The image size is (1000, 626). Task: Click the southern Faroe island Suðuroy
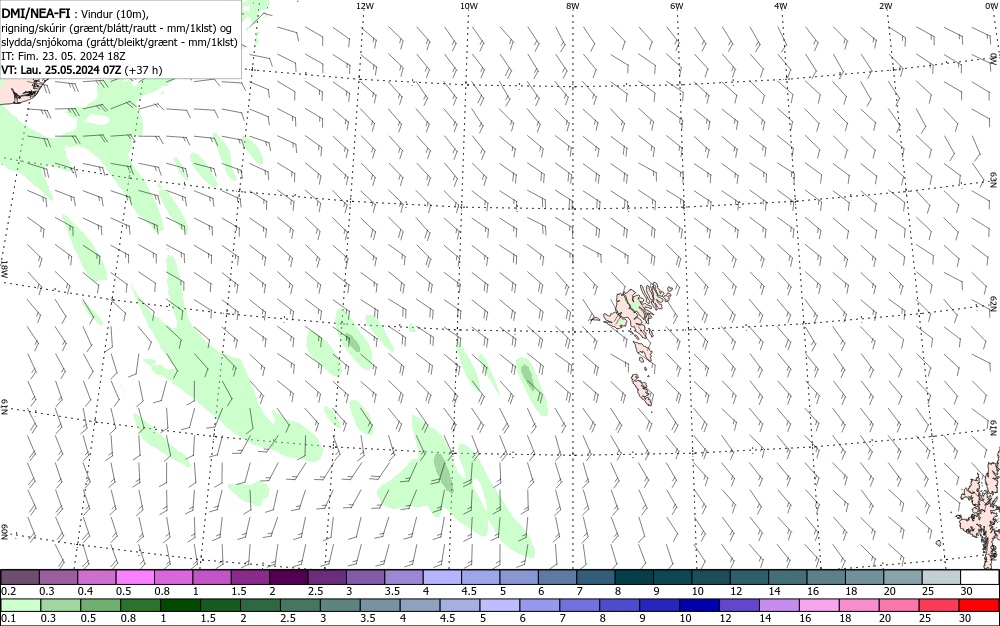coord(642,389)
